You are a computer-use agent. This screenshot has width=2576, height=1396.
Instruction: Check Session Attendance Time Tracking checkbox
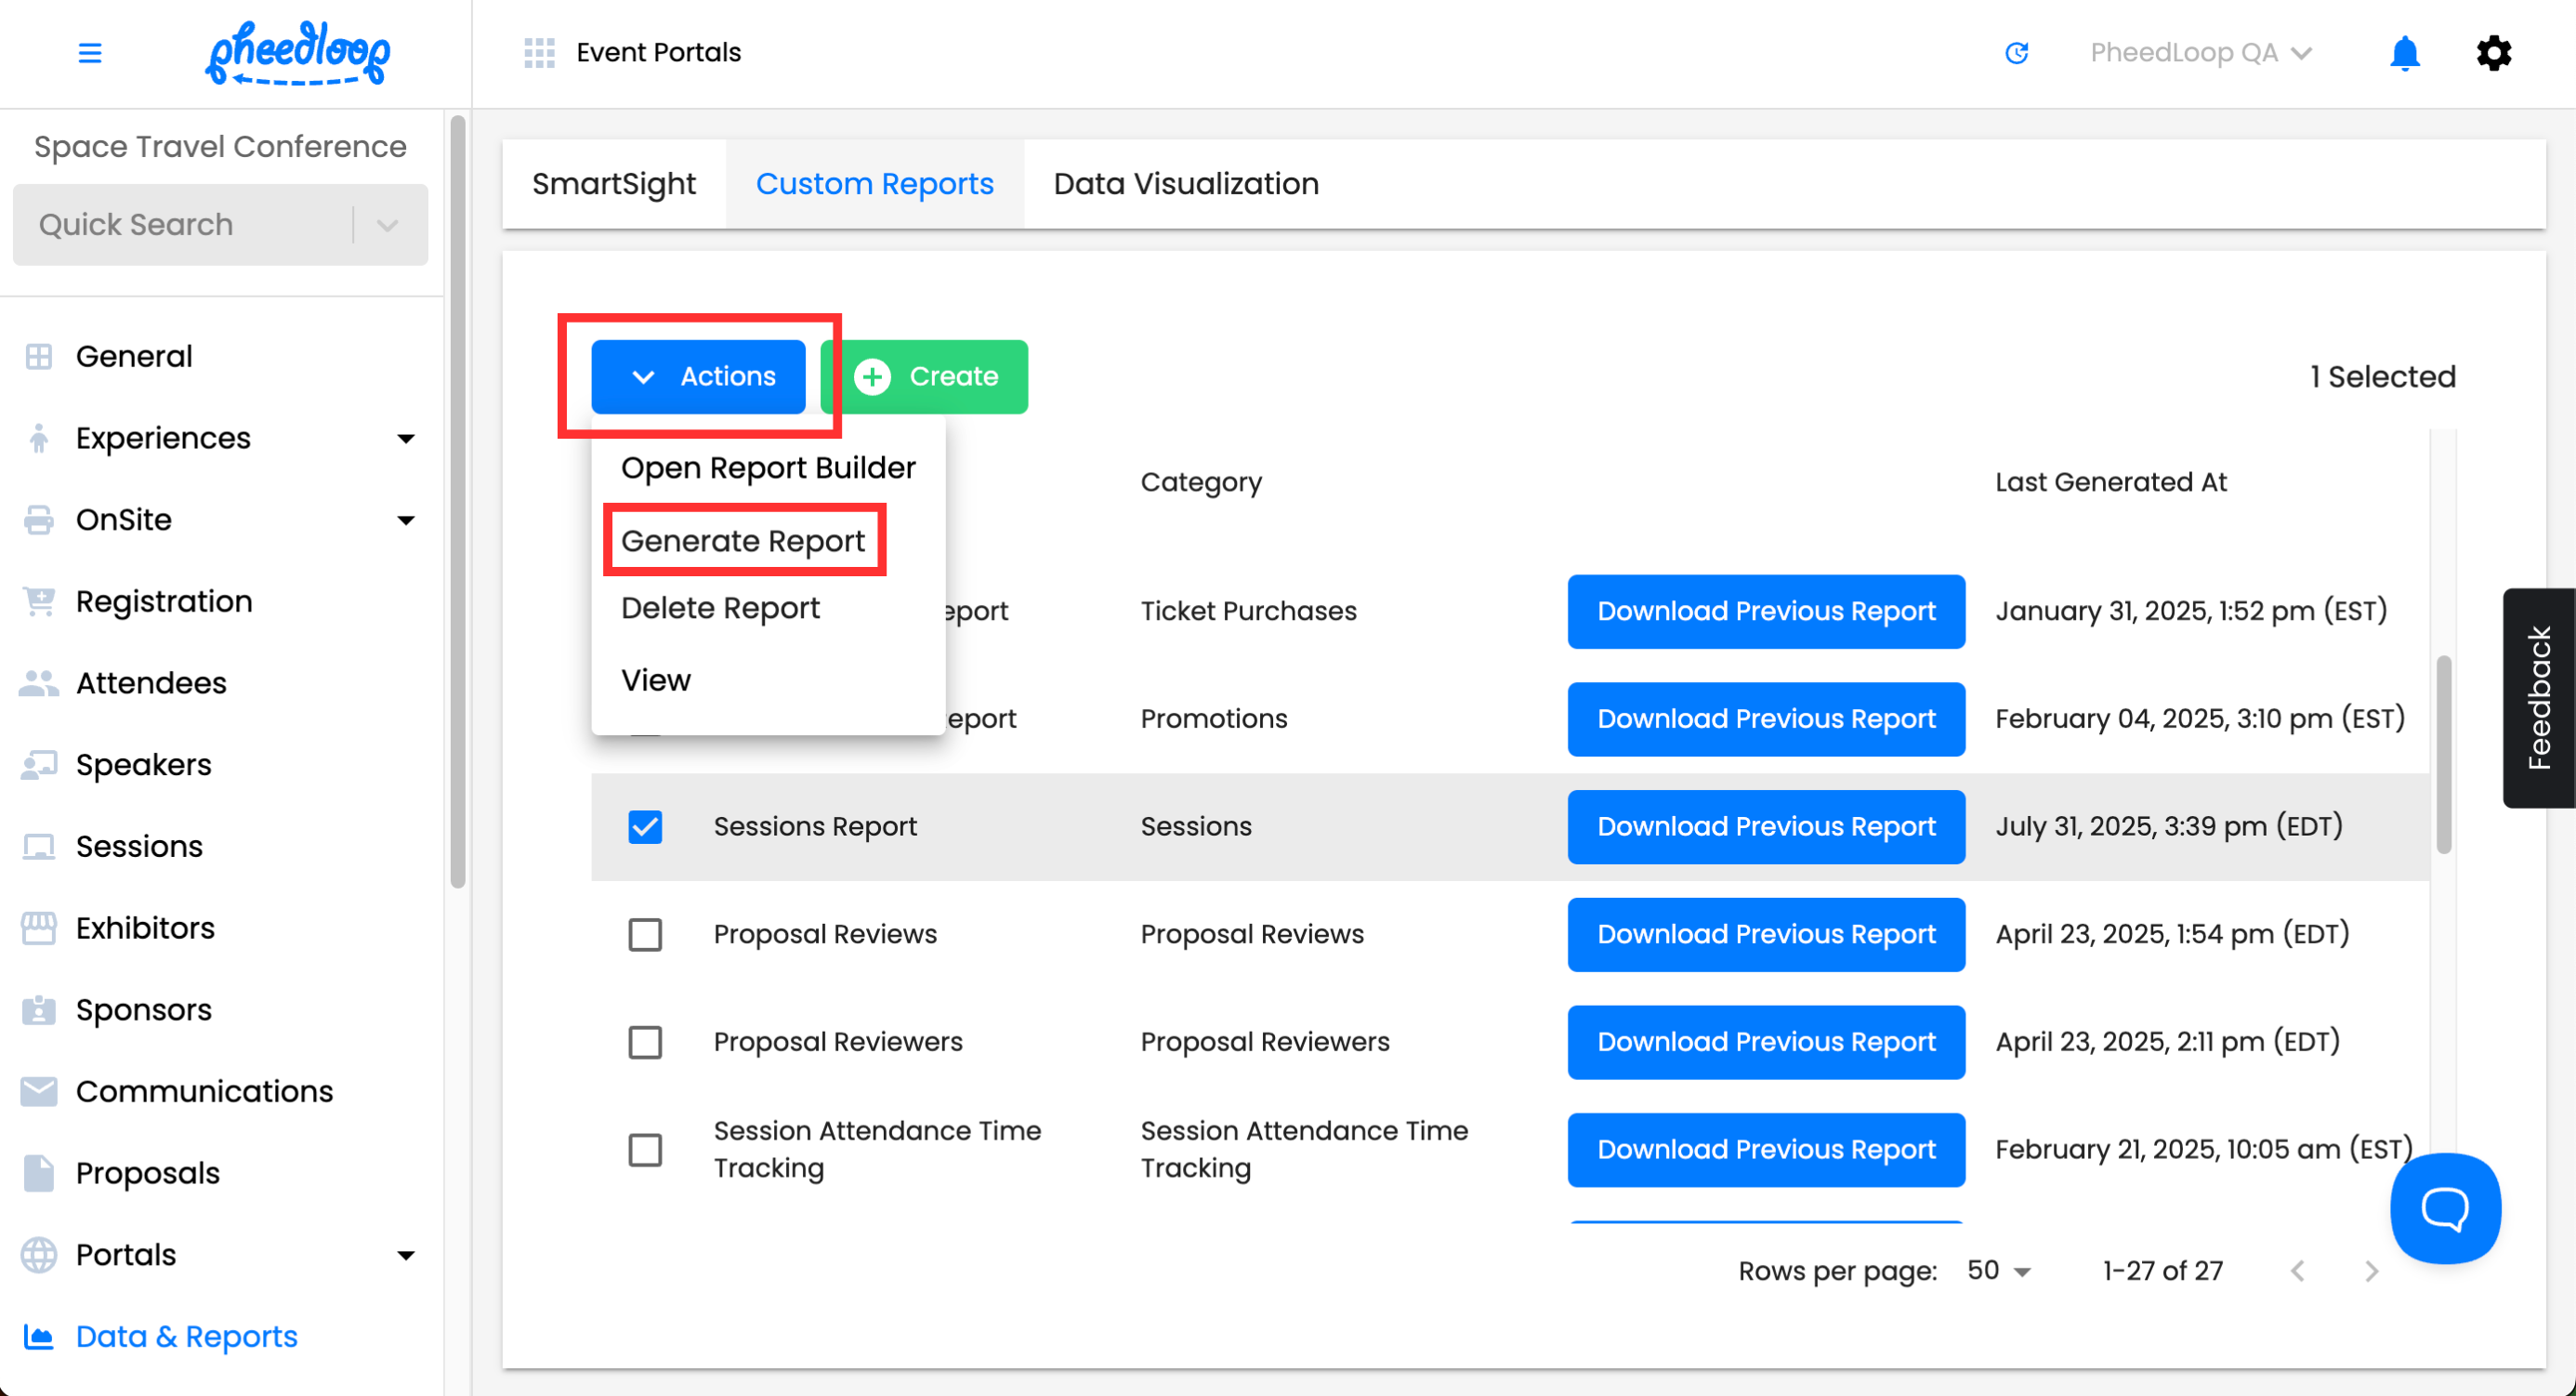(645, 1150)
